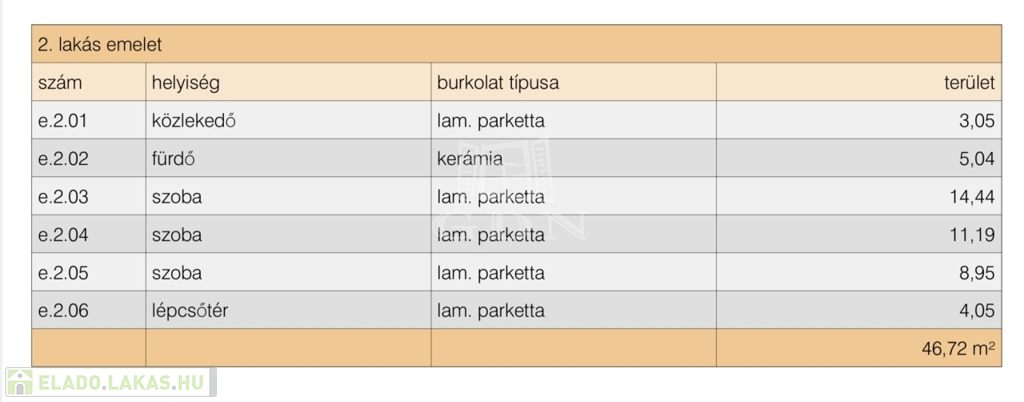Screen dimensions: 1024x402
Task: Click the 'közlekedő' room cell
Action: 193,121
